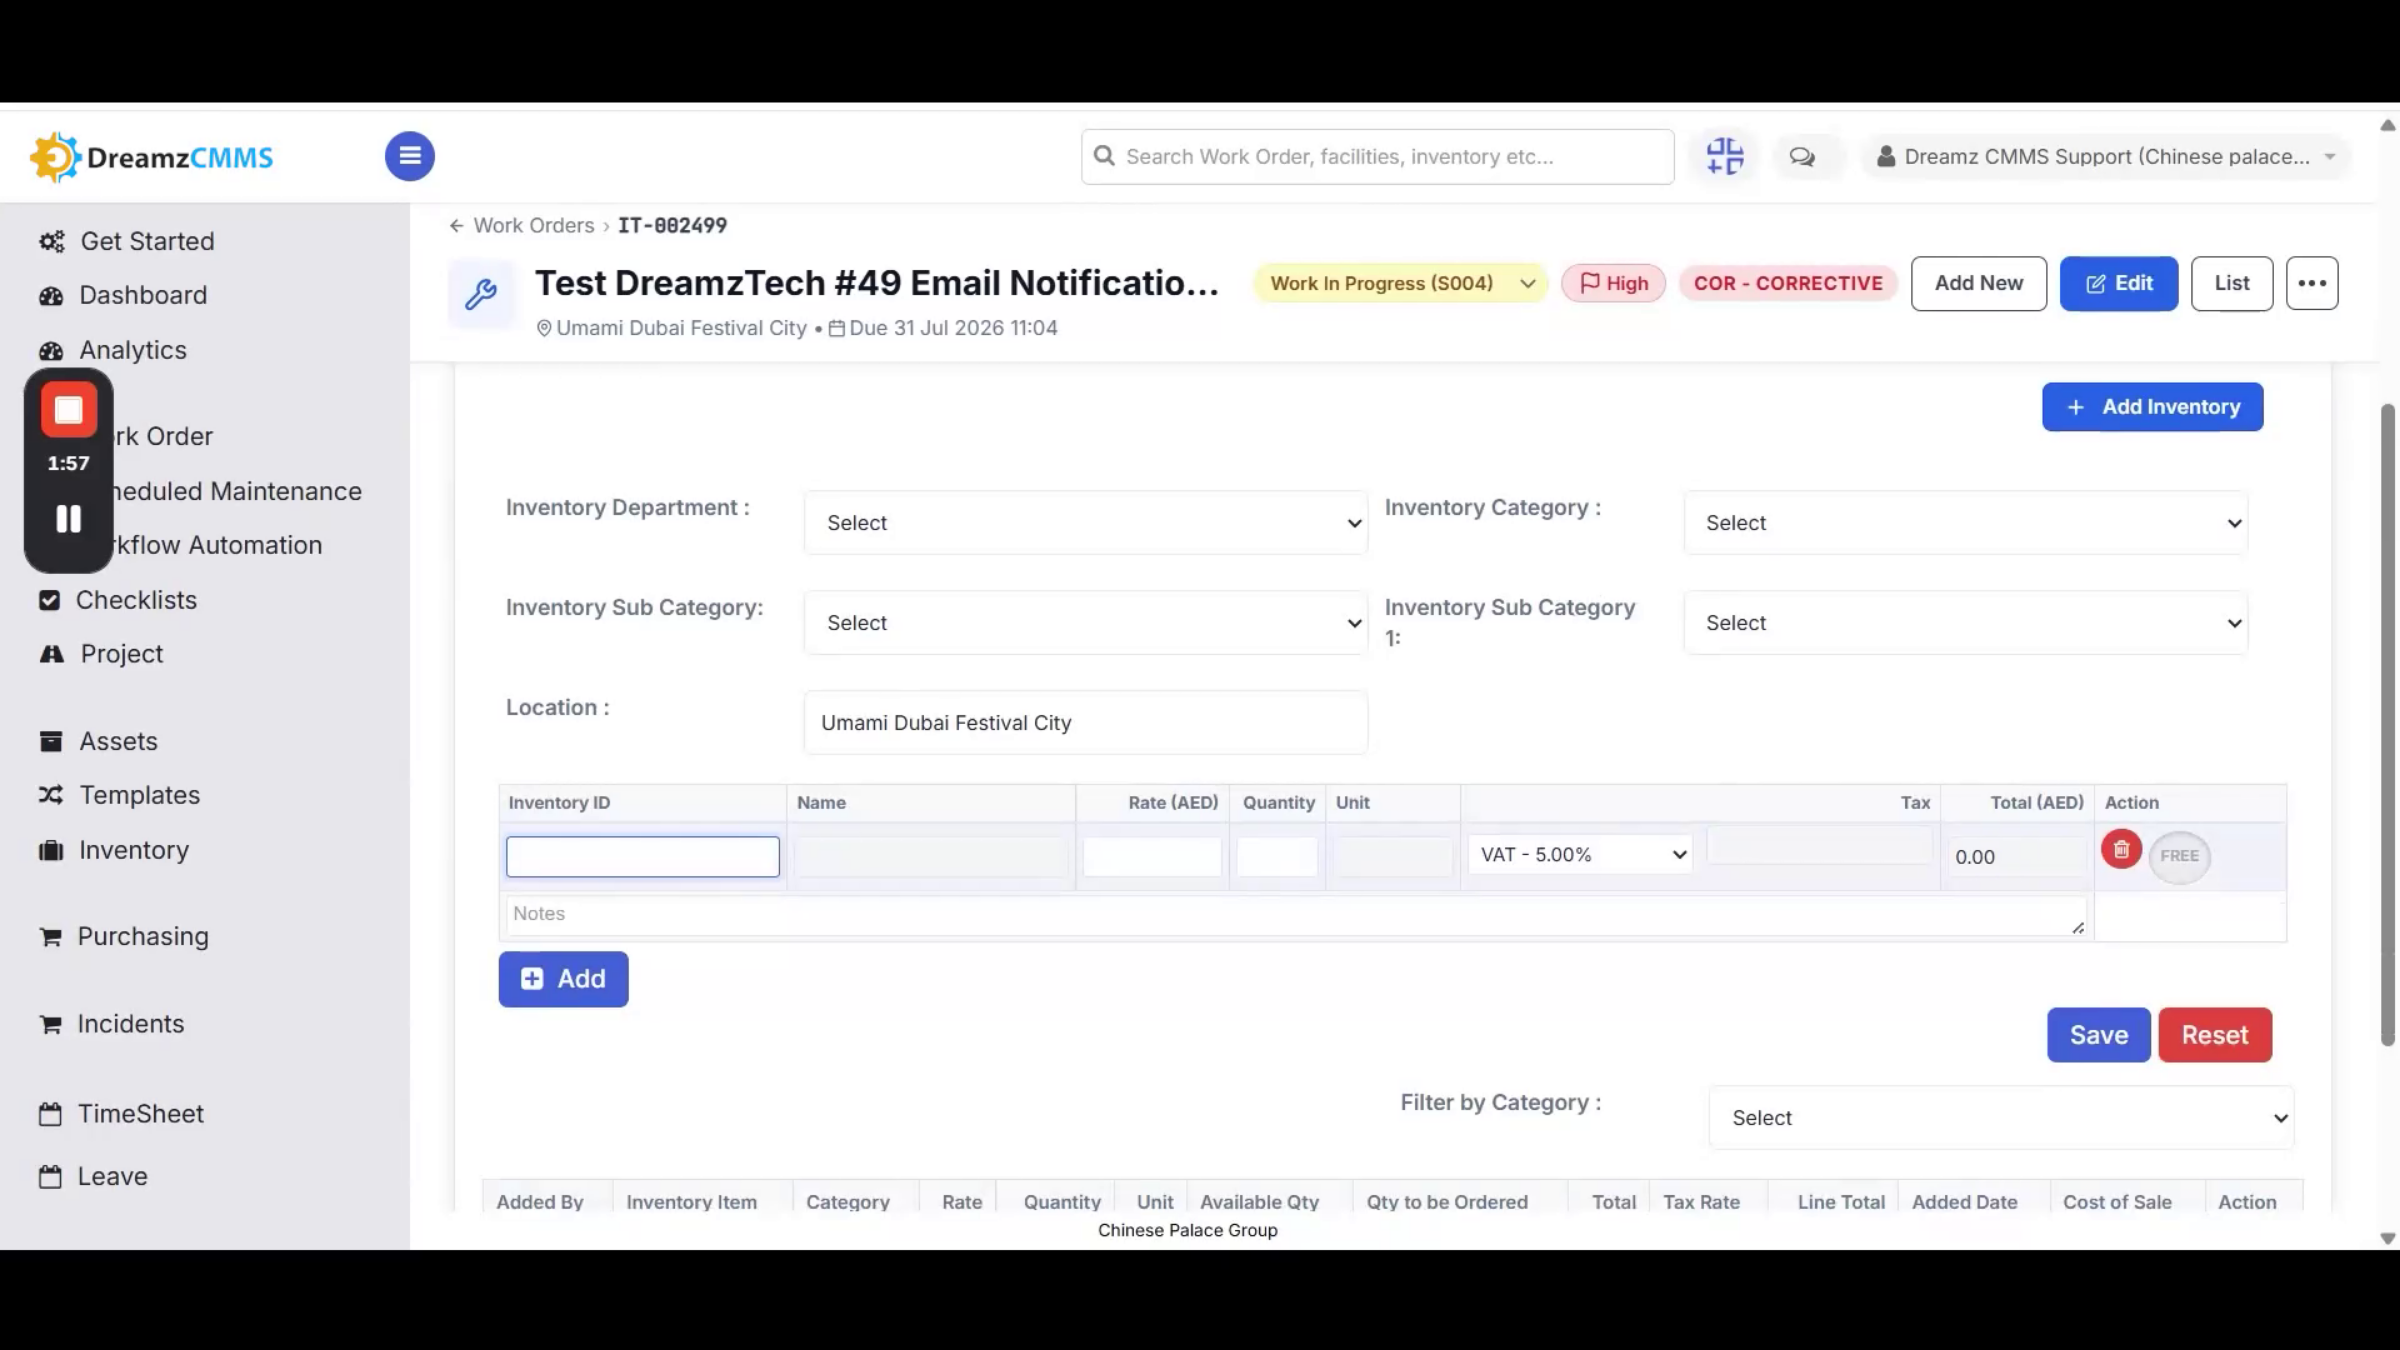2400x1350 pixels.
Task: Open the Filter by Category dropdown
Action: 2002,1118
